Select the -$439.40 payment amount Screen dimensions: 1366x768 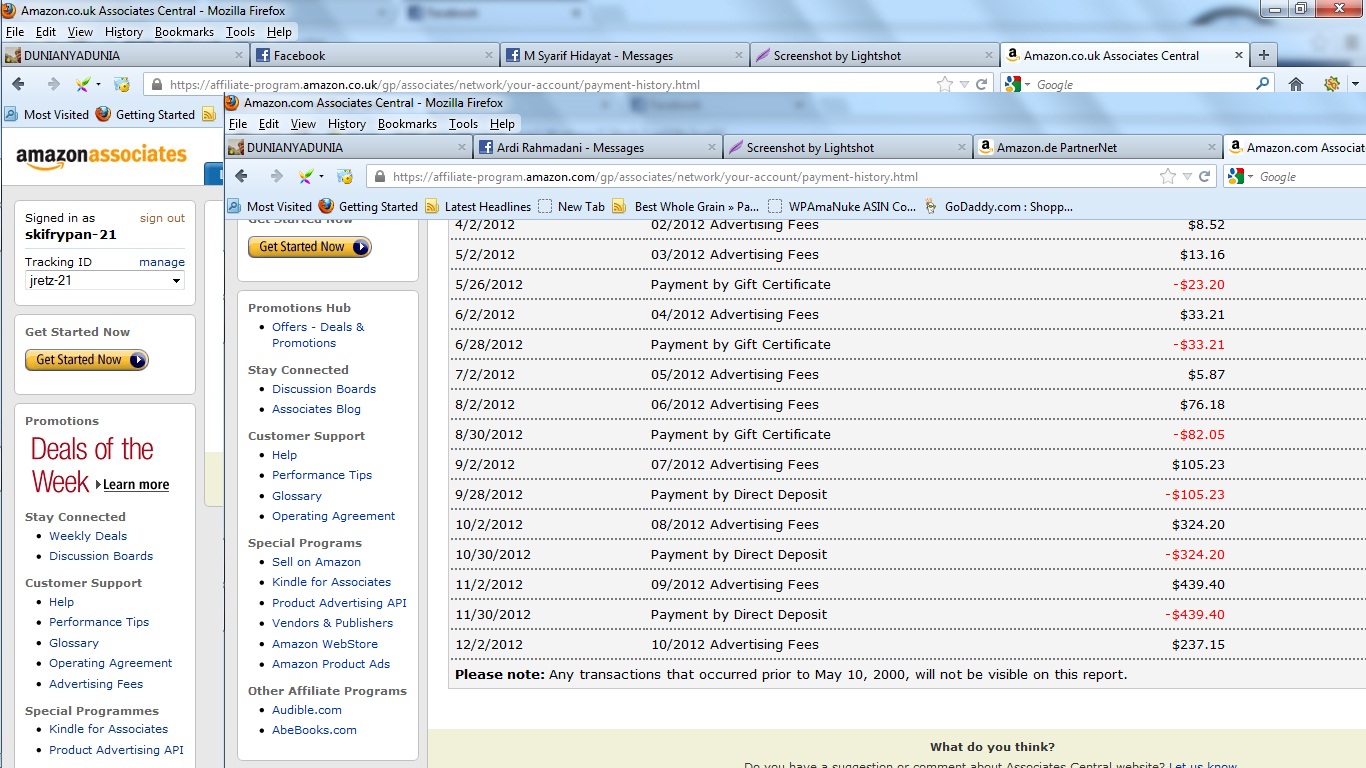click(x=1194, y=615)
